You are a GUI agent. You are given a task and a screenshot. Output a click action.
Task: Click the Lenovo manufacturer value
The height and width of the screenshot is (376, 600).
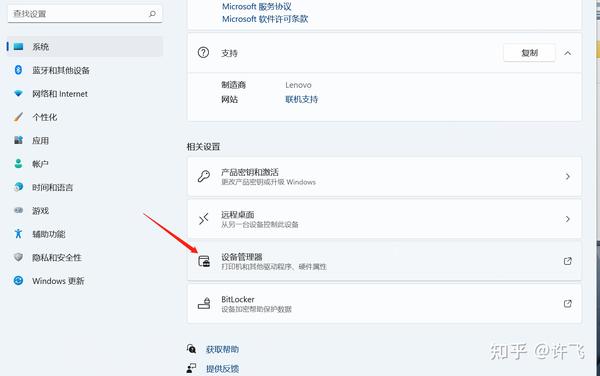pyautogui.click(x=298, y=85)
